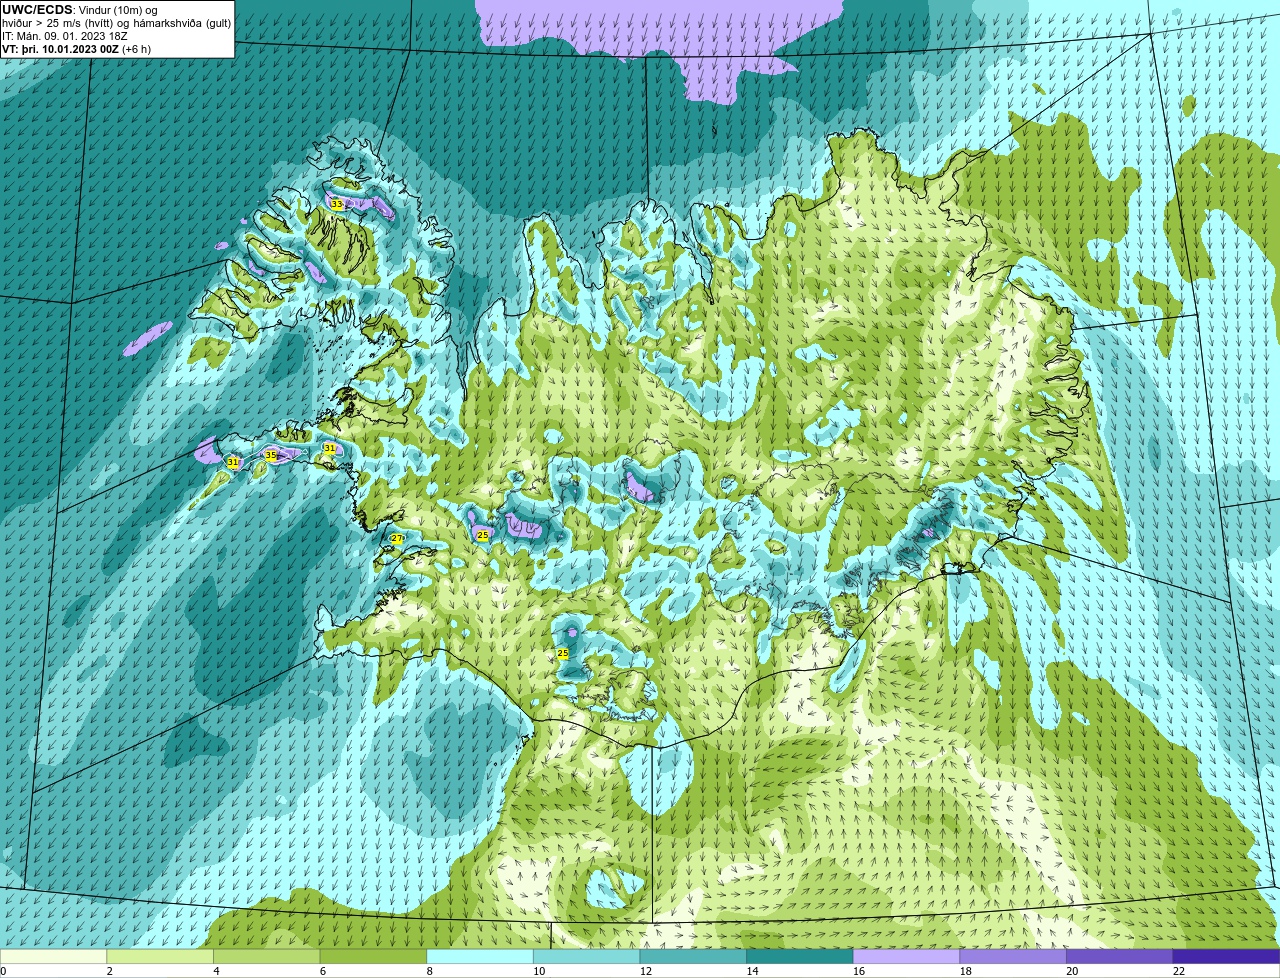Click the "31" gust label left of 35
The image size is (1280, 978).
232,462
